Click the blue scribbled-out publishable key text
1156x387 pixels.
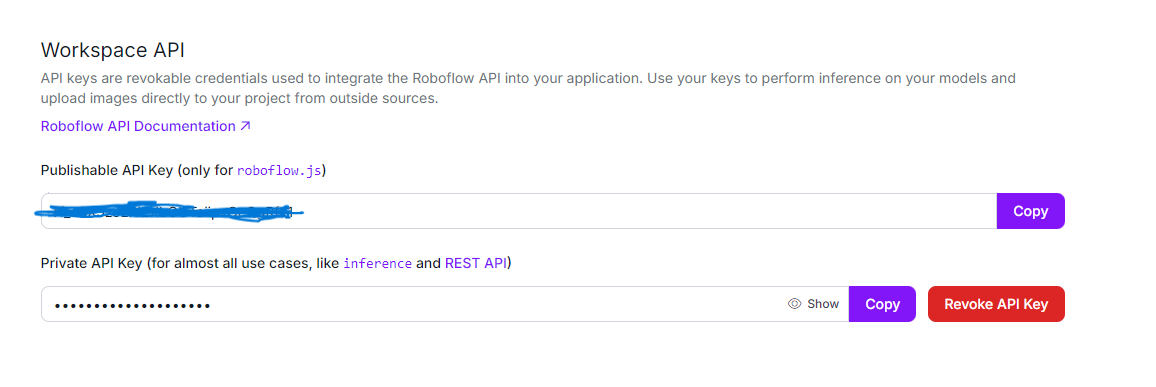click(171, 212)
